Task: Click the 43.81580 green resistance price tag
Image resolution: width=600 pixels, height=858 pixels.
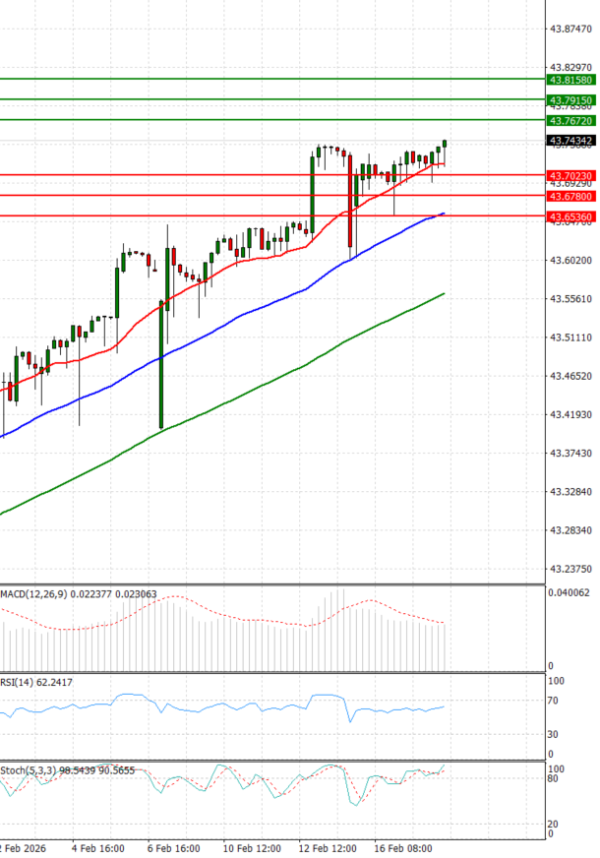Action: point(572,79)
